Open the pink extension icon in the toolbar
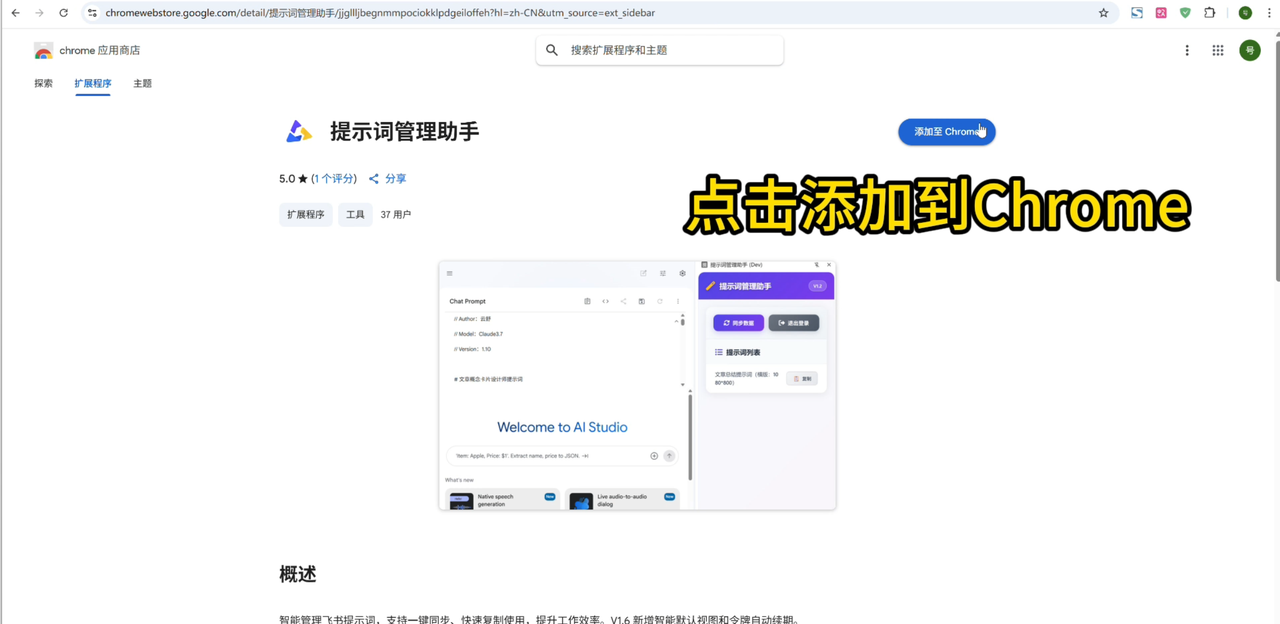Image resolution: width=1280 pixels, height=624 pixels. tap(1161, 13)
